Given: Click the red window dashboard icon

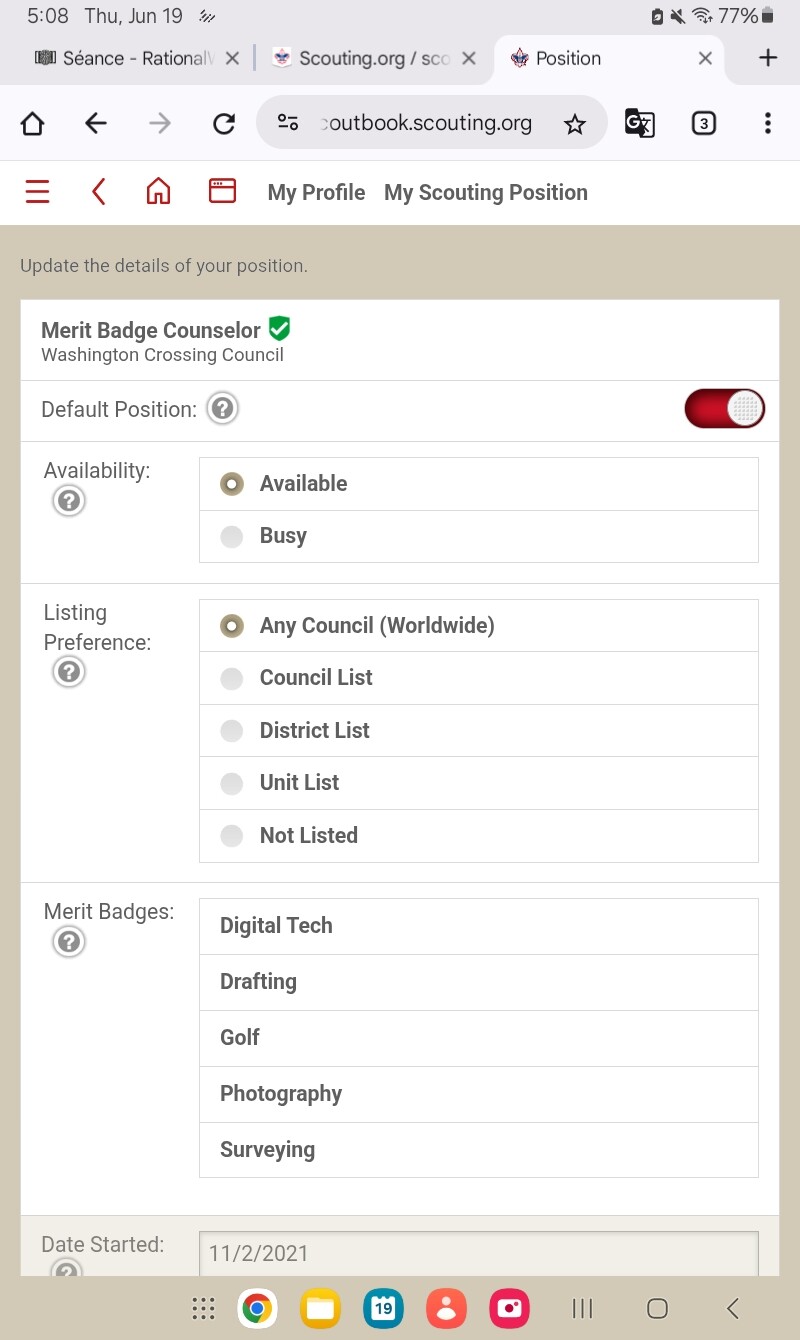Looking at the screenshot, I should (x=222, y=191).
